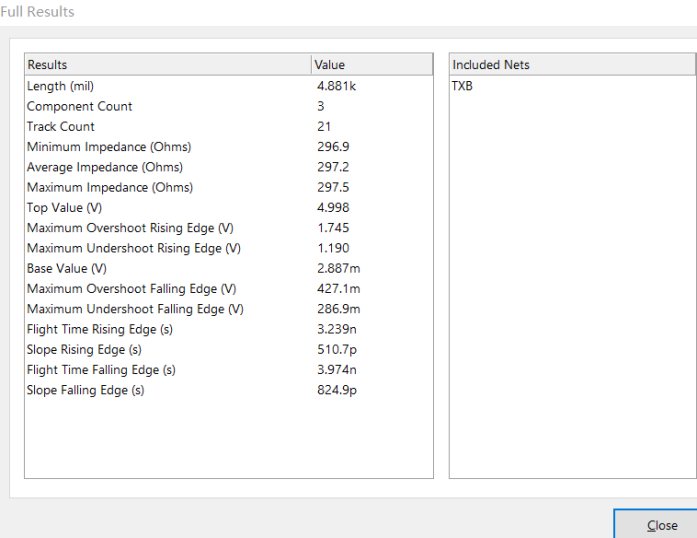
Task: Select the TXB net entry
Action: [462, 86]
